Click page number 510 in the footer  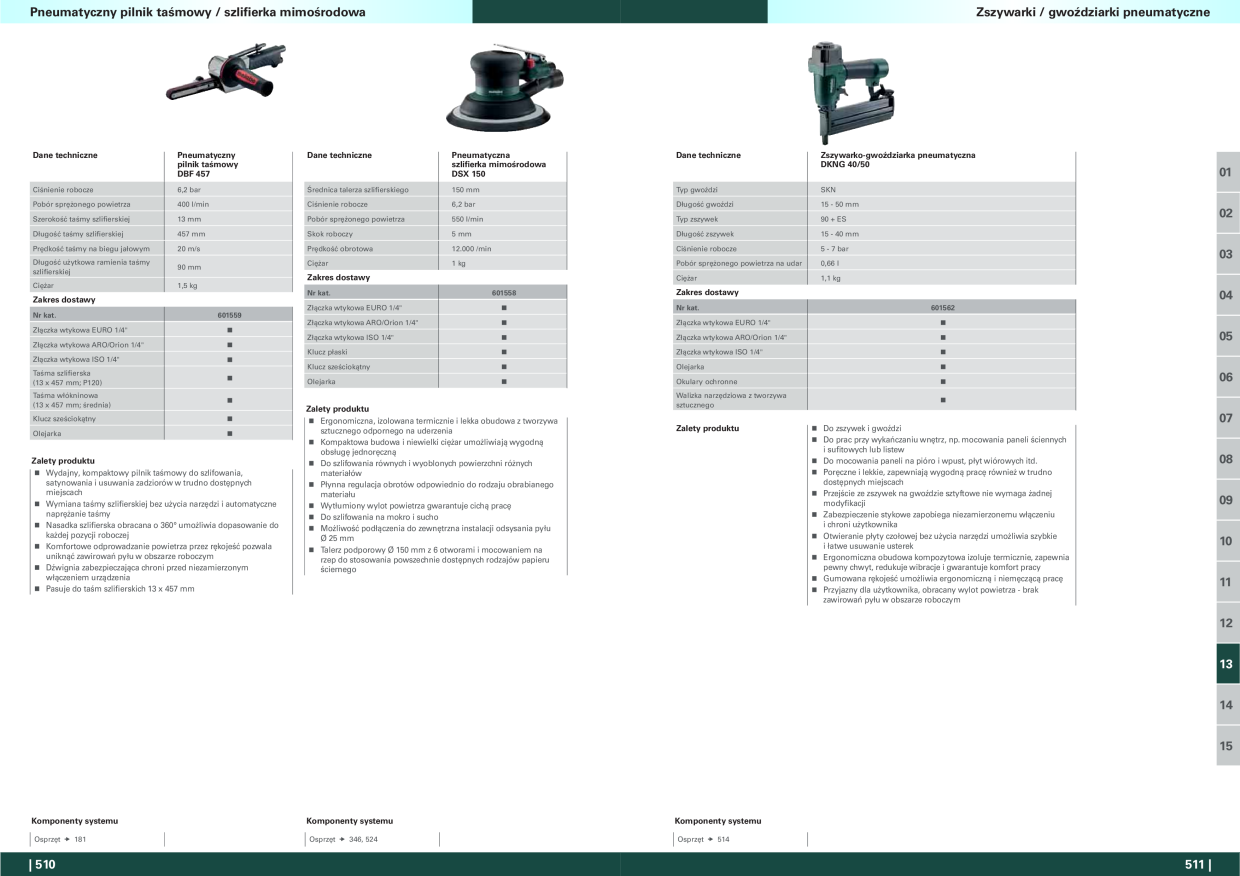(43, 865)
